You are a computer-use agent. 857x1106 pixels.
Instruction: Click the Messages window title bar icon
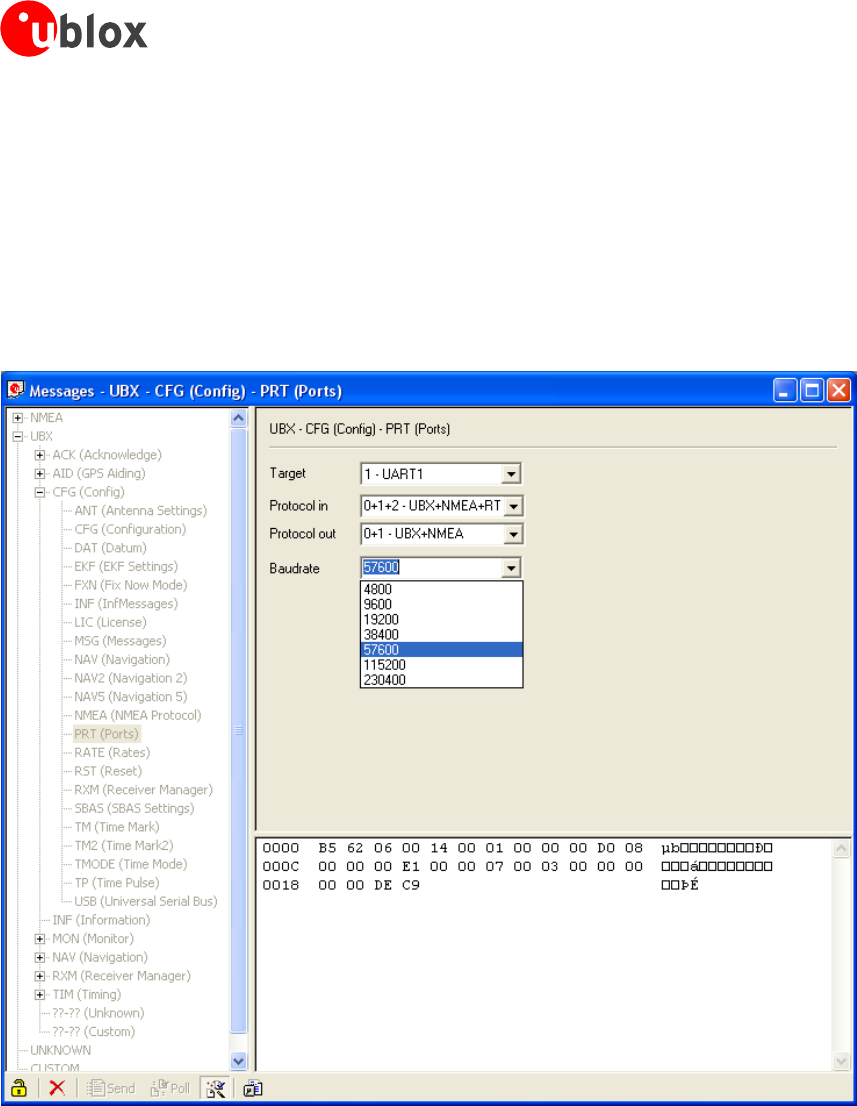click(16, 390)
